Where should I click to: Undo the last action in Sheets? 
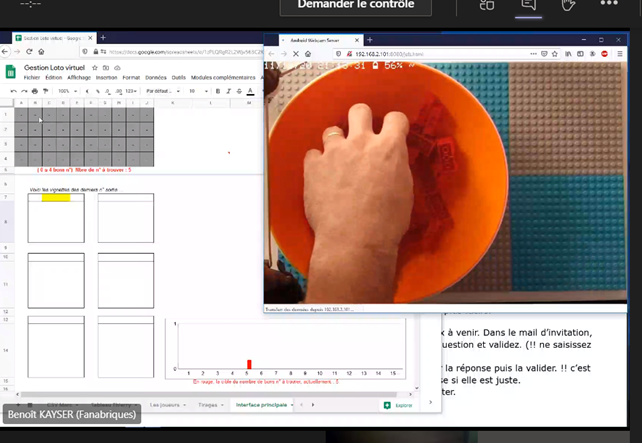(14, 91)
